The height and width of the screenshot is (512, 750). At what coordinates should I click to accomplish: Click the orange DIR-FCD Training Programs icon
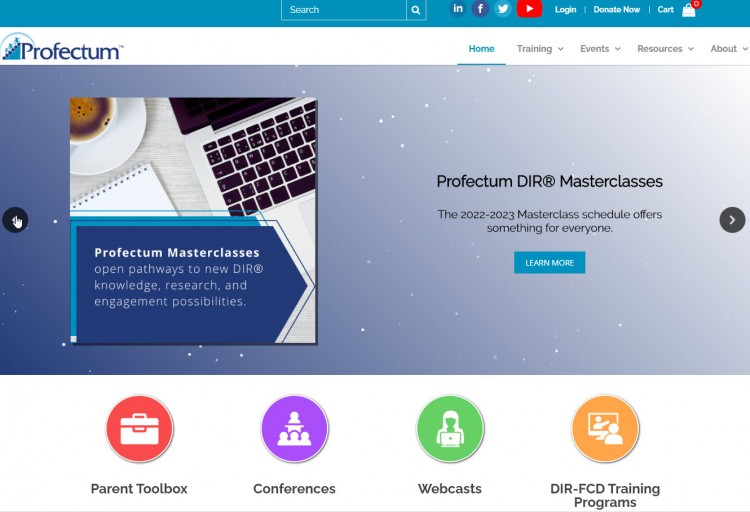pos(604,428)
